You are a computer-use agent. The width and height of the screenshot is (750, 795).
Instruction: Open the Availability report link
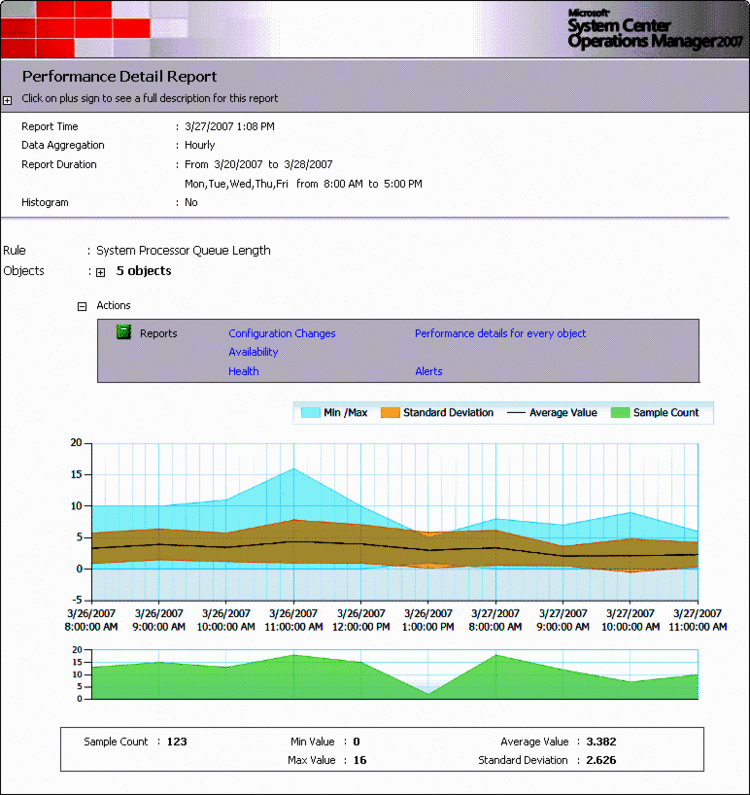(x=253, y=352)
